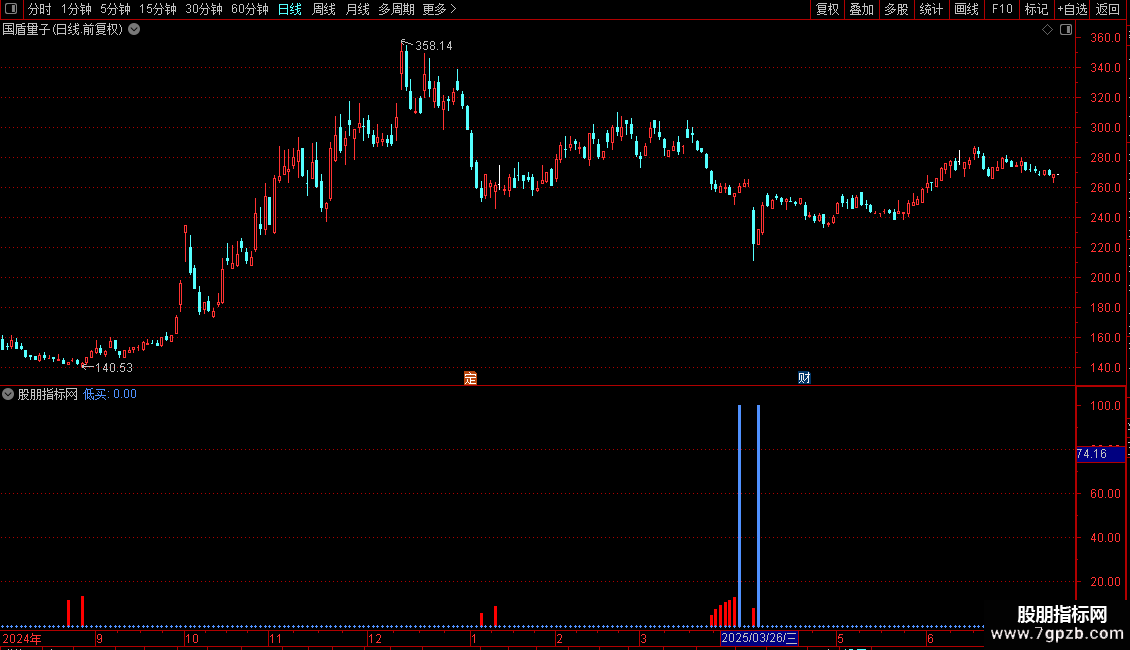Open the 复权 adjustment option
Screen dimensions: 1130x650
click(x=827, y=9)
